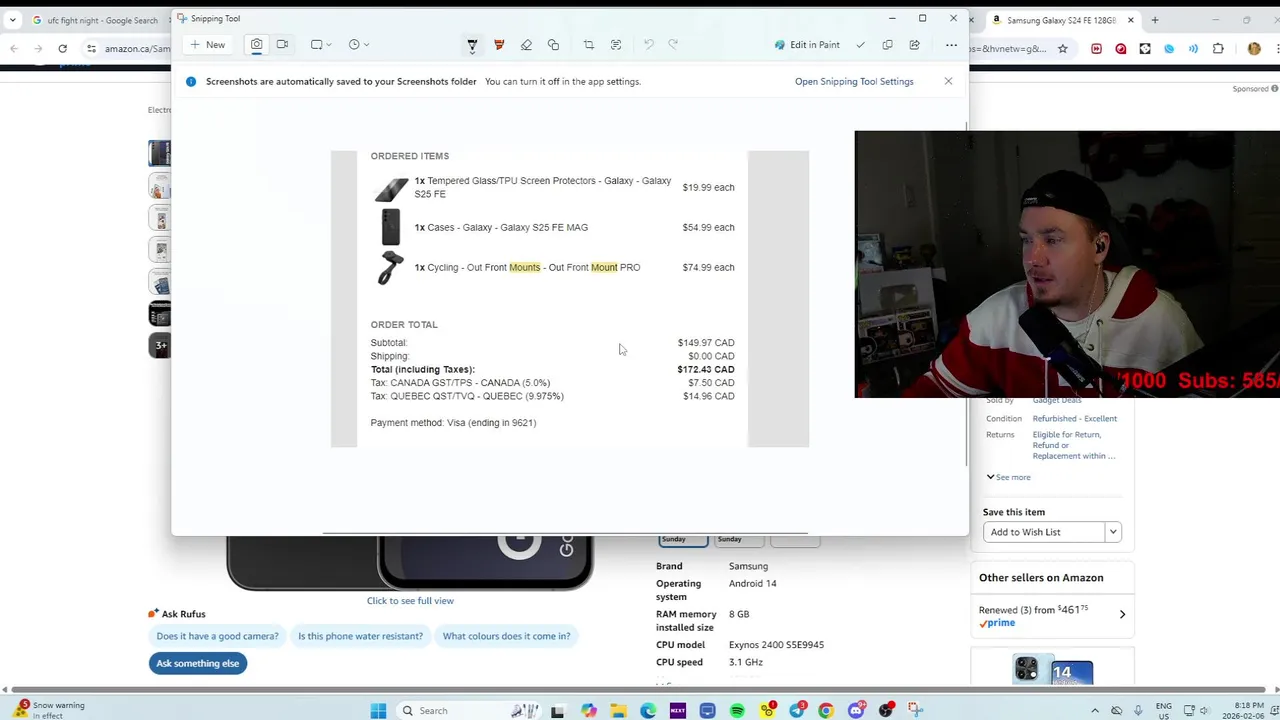Open File Explorer from the taskbar
The image size is (1280, 720).
pyautogui.click(x=619, y=711)
